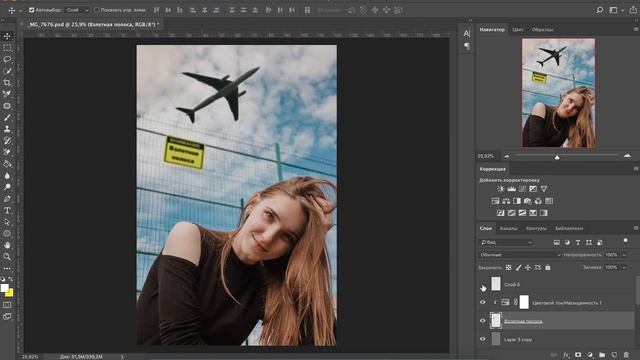Hide the selected Взлетная полоса layer
This screenshot has width=640, height=360.
tap(483, 321)
